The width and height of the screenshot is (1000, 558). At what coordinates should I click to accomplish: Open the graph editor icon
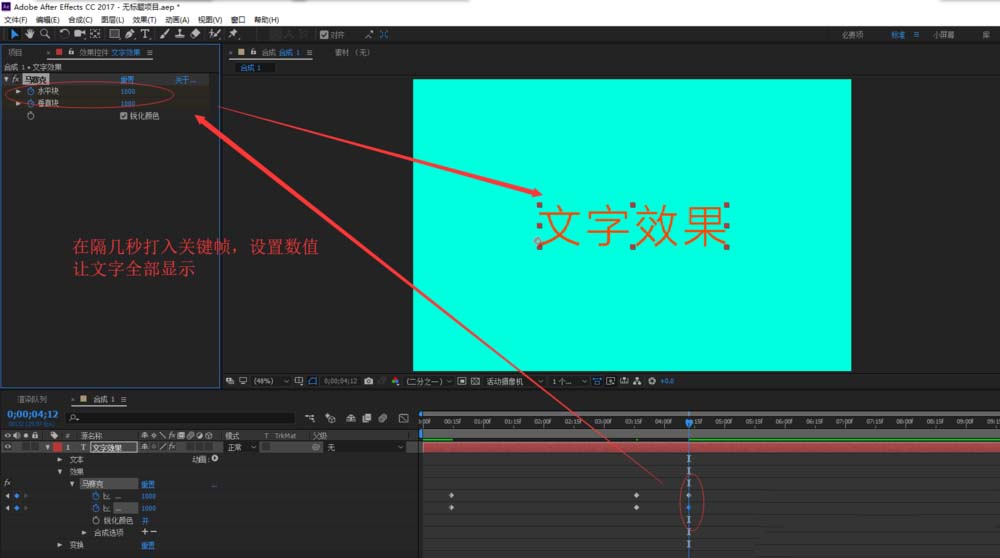pos(404,418)
